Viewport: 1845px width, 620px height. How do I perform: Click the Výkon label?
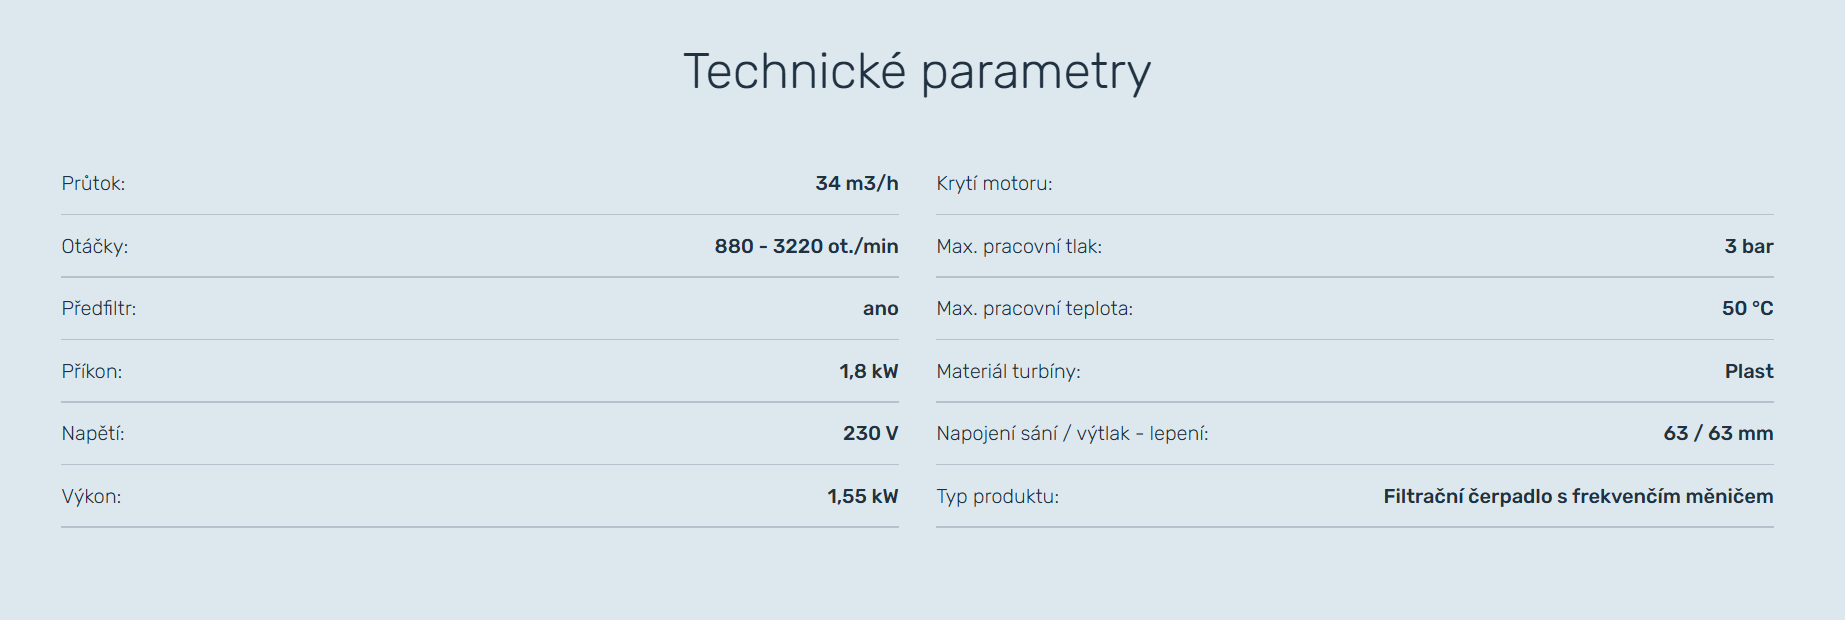point(91,497)
